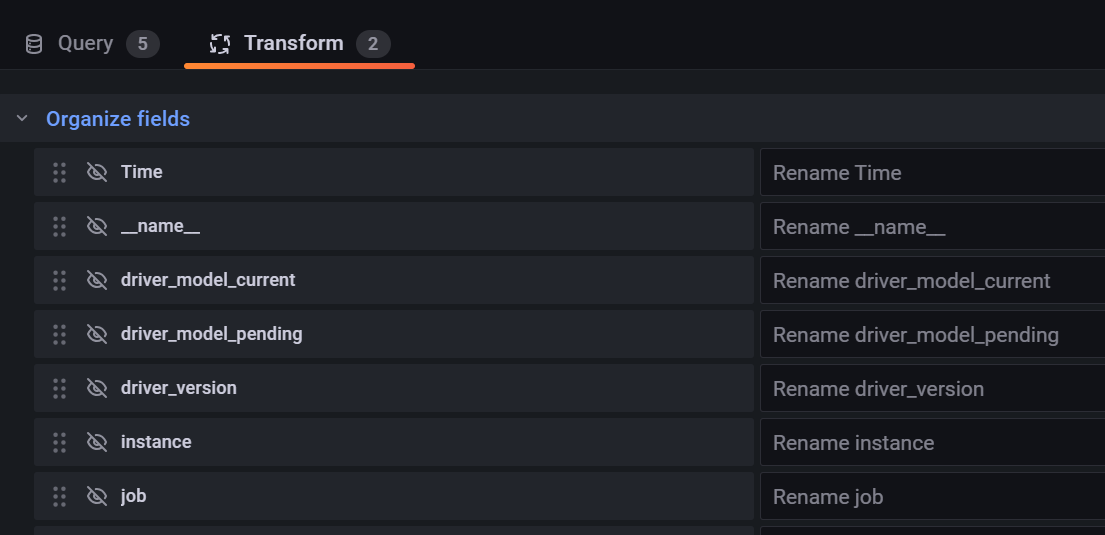This screenshot has height=535, width=1105.
Task: Toggle visibility of the Time field
Action: click(97, 172)
